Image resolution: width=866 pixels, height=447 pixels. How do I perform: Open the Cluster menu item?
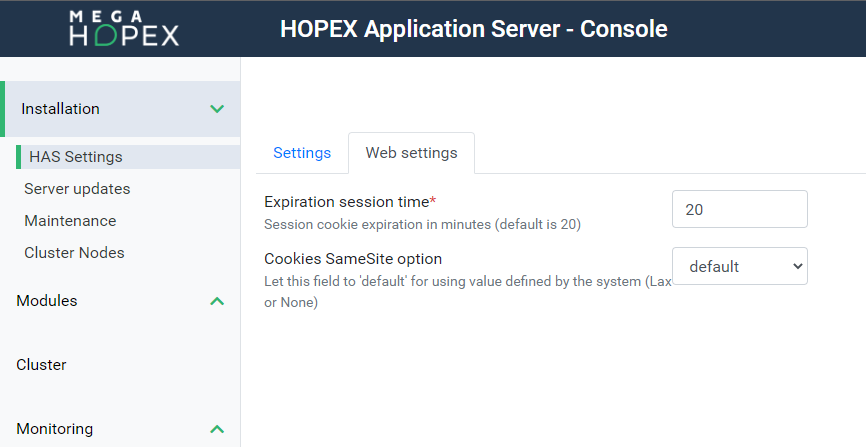tap(42, 365)
